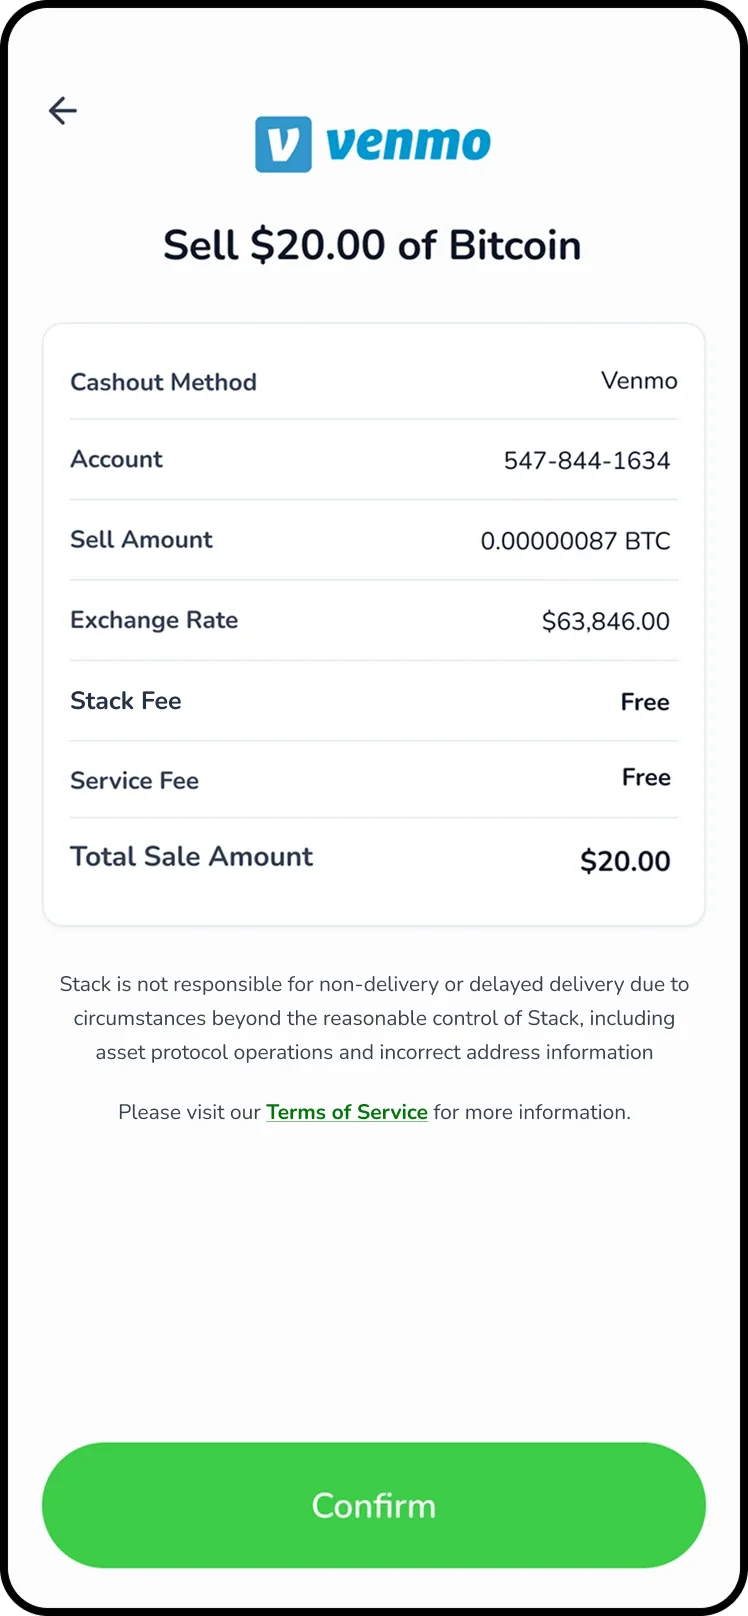The width and height of the screenshot is (748, 1616).
Task: Select the Service Fee label
Action: pos(134,781)
